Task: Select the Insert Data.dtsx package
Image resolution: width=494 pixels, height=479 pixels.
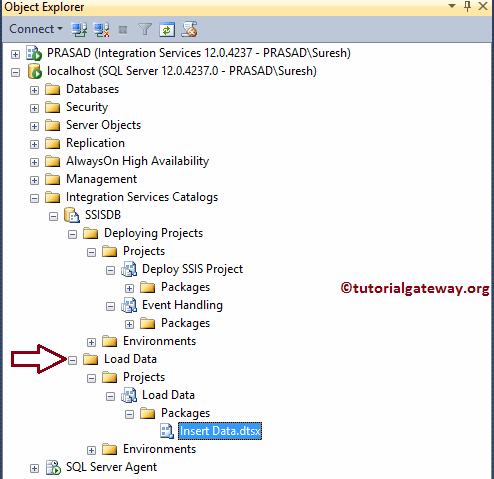Action: tap(220, 431)
